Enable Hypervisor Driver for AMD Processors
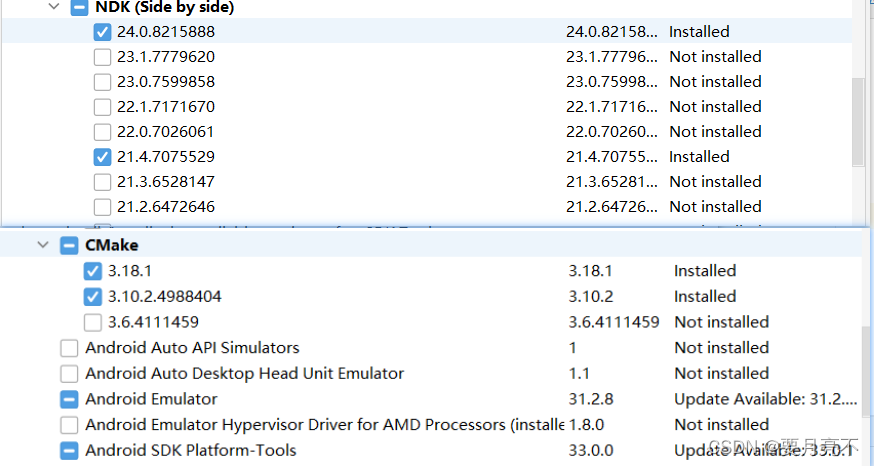The height and width of the screenshot is (466, 874). 69,425
